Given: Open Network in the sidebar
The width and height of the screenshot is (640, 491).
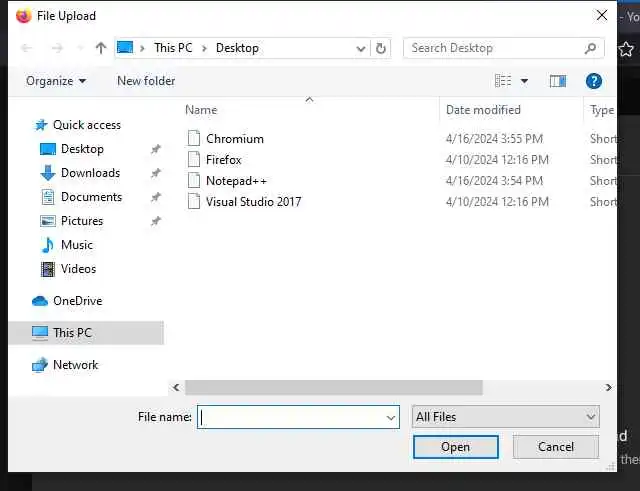Looking at the screenshot, I should pyautogui.click(x=76, y=365).
